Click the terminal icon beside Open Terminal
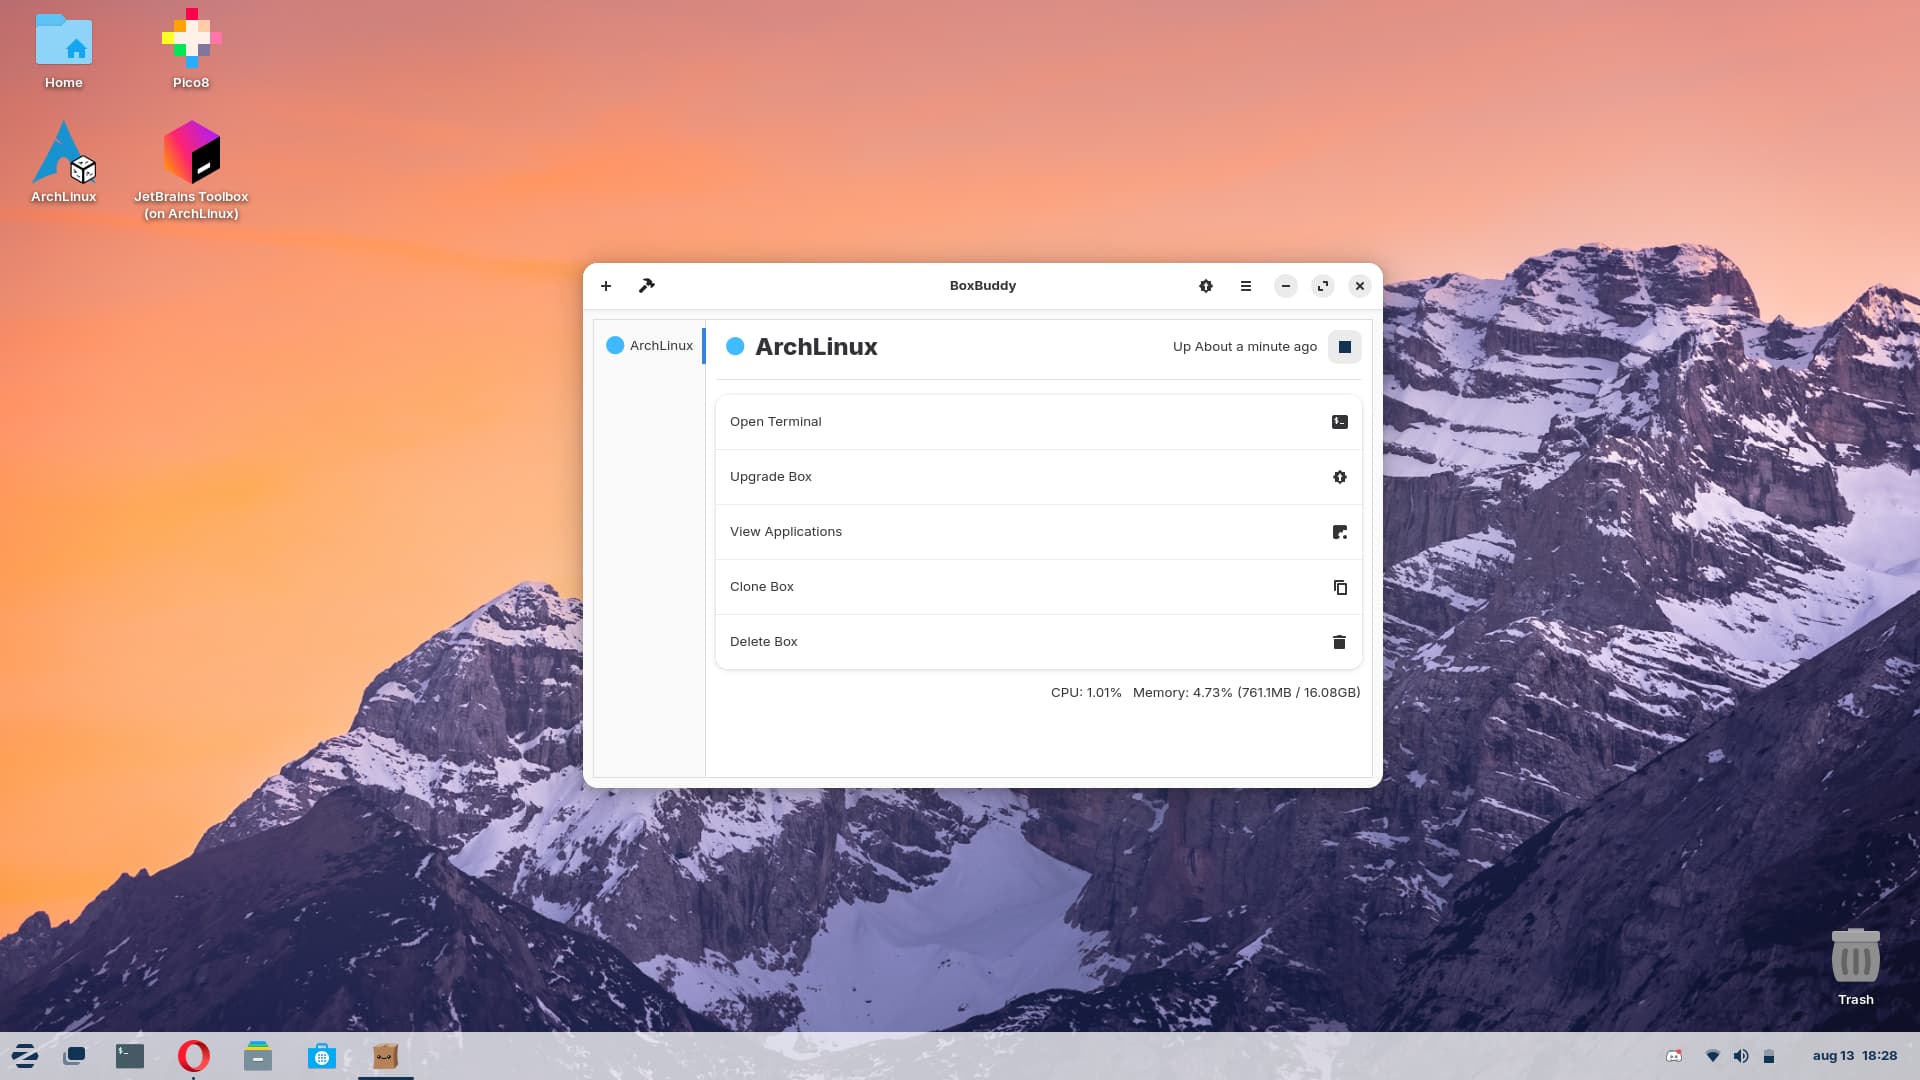Image resolution: width=1920 pixels, height=1080 pixels. point(1340,422)
